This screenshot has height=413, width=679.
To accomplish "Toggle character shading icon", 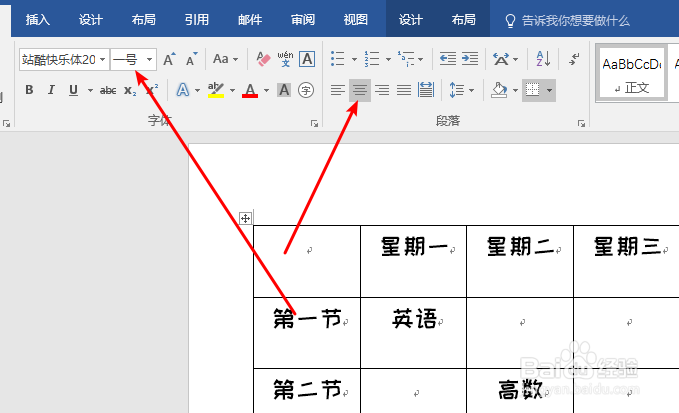I will (284, 90).
